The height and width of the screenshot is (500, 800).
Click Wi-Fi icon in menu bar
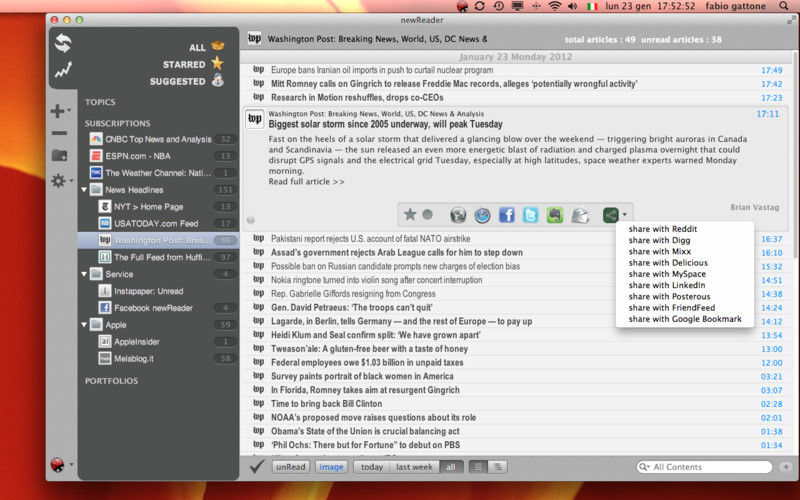point(554,6)
